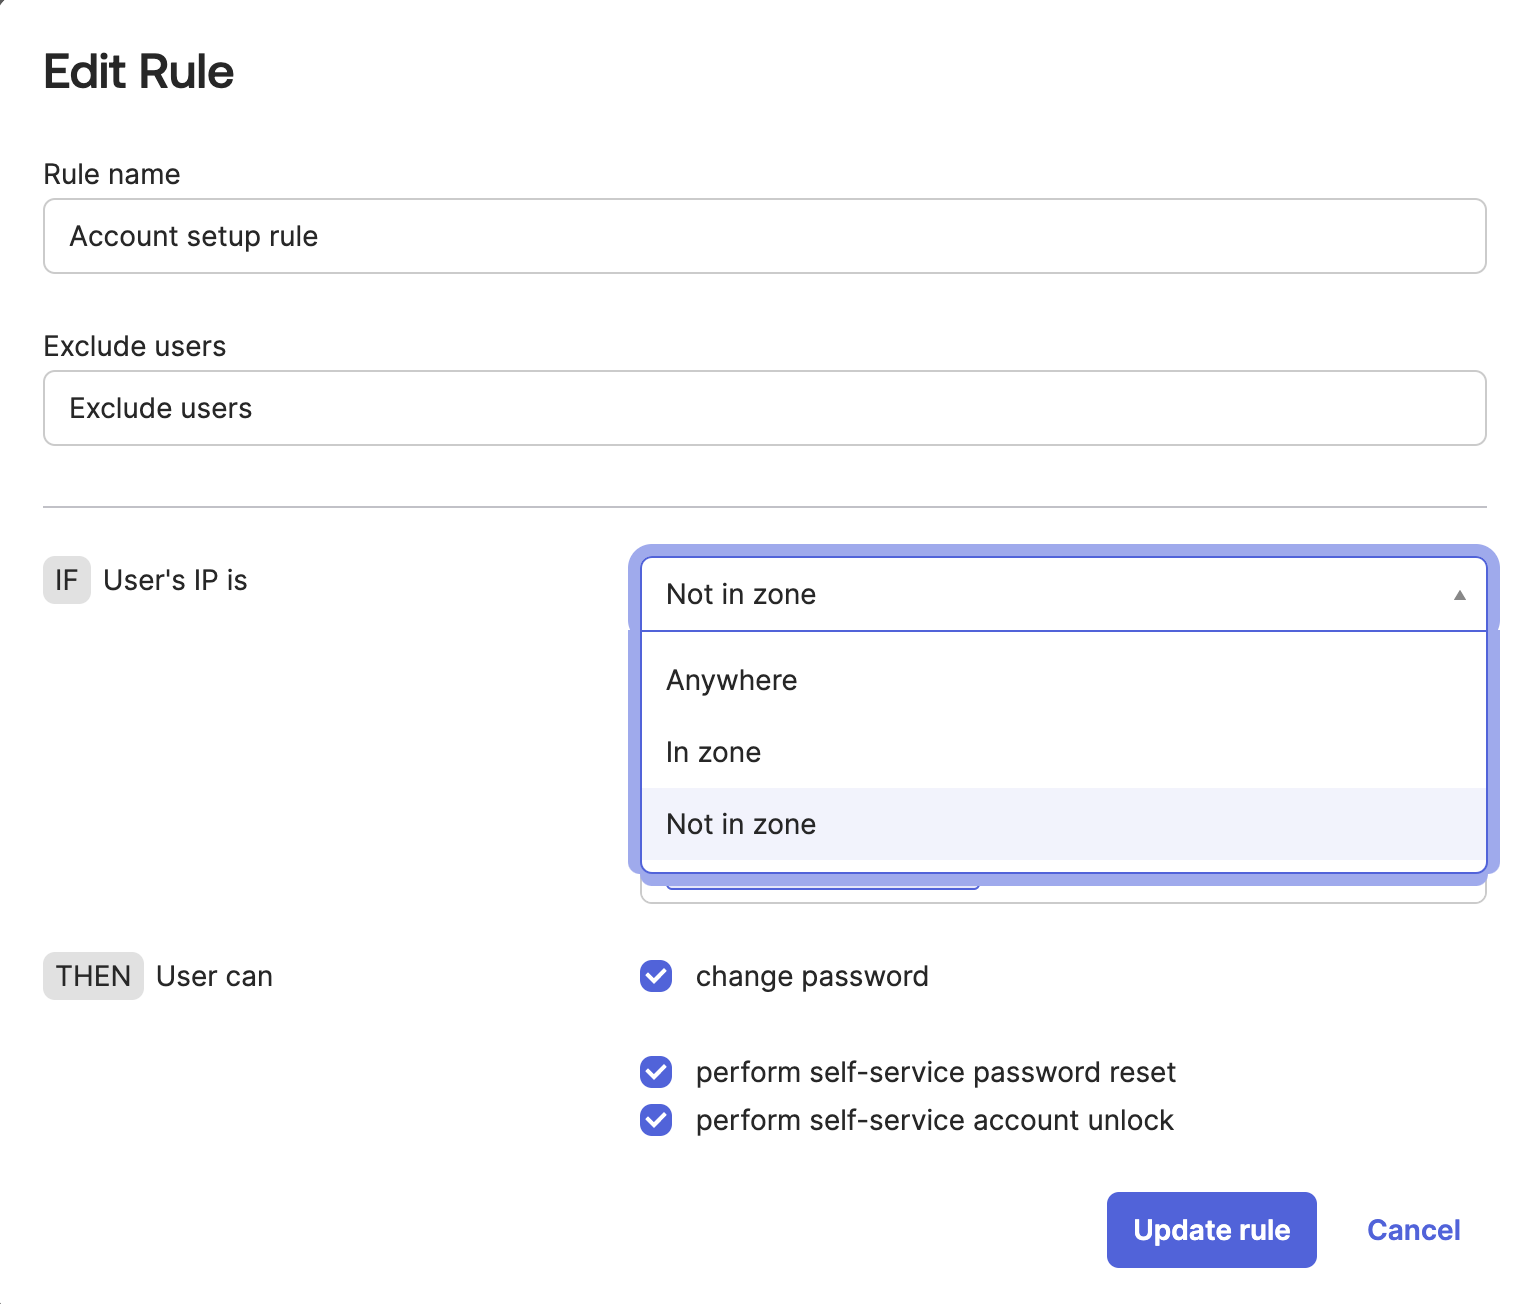
Task: Click the THEN badge label
Action: pyautogui.click(x=93, y=976)
